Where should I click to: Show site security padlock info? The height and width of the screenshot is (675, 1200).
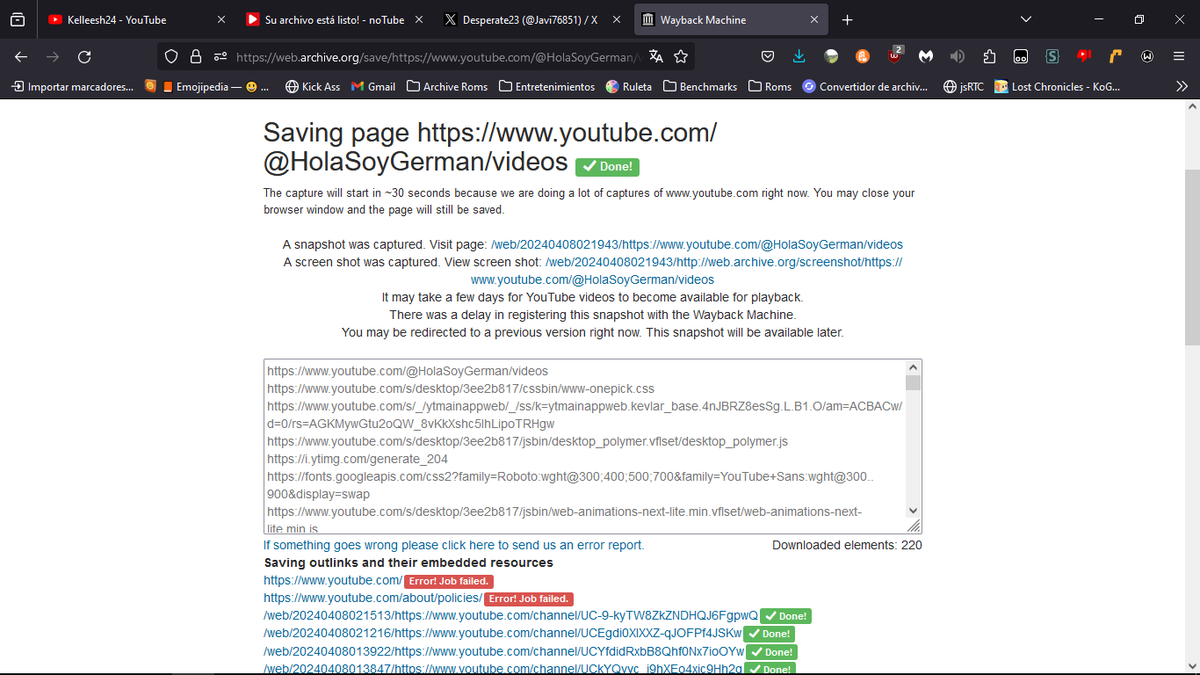(197, 57)
